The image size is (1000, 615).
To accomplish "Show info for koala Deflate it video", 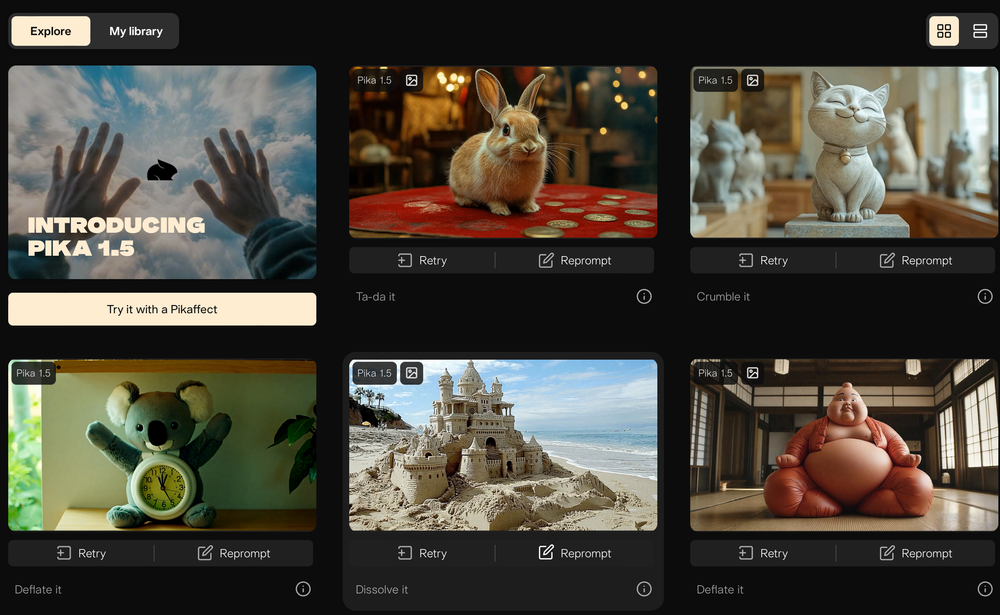I will coord(303,589).
